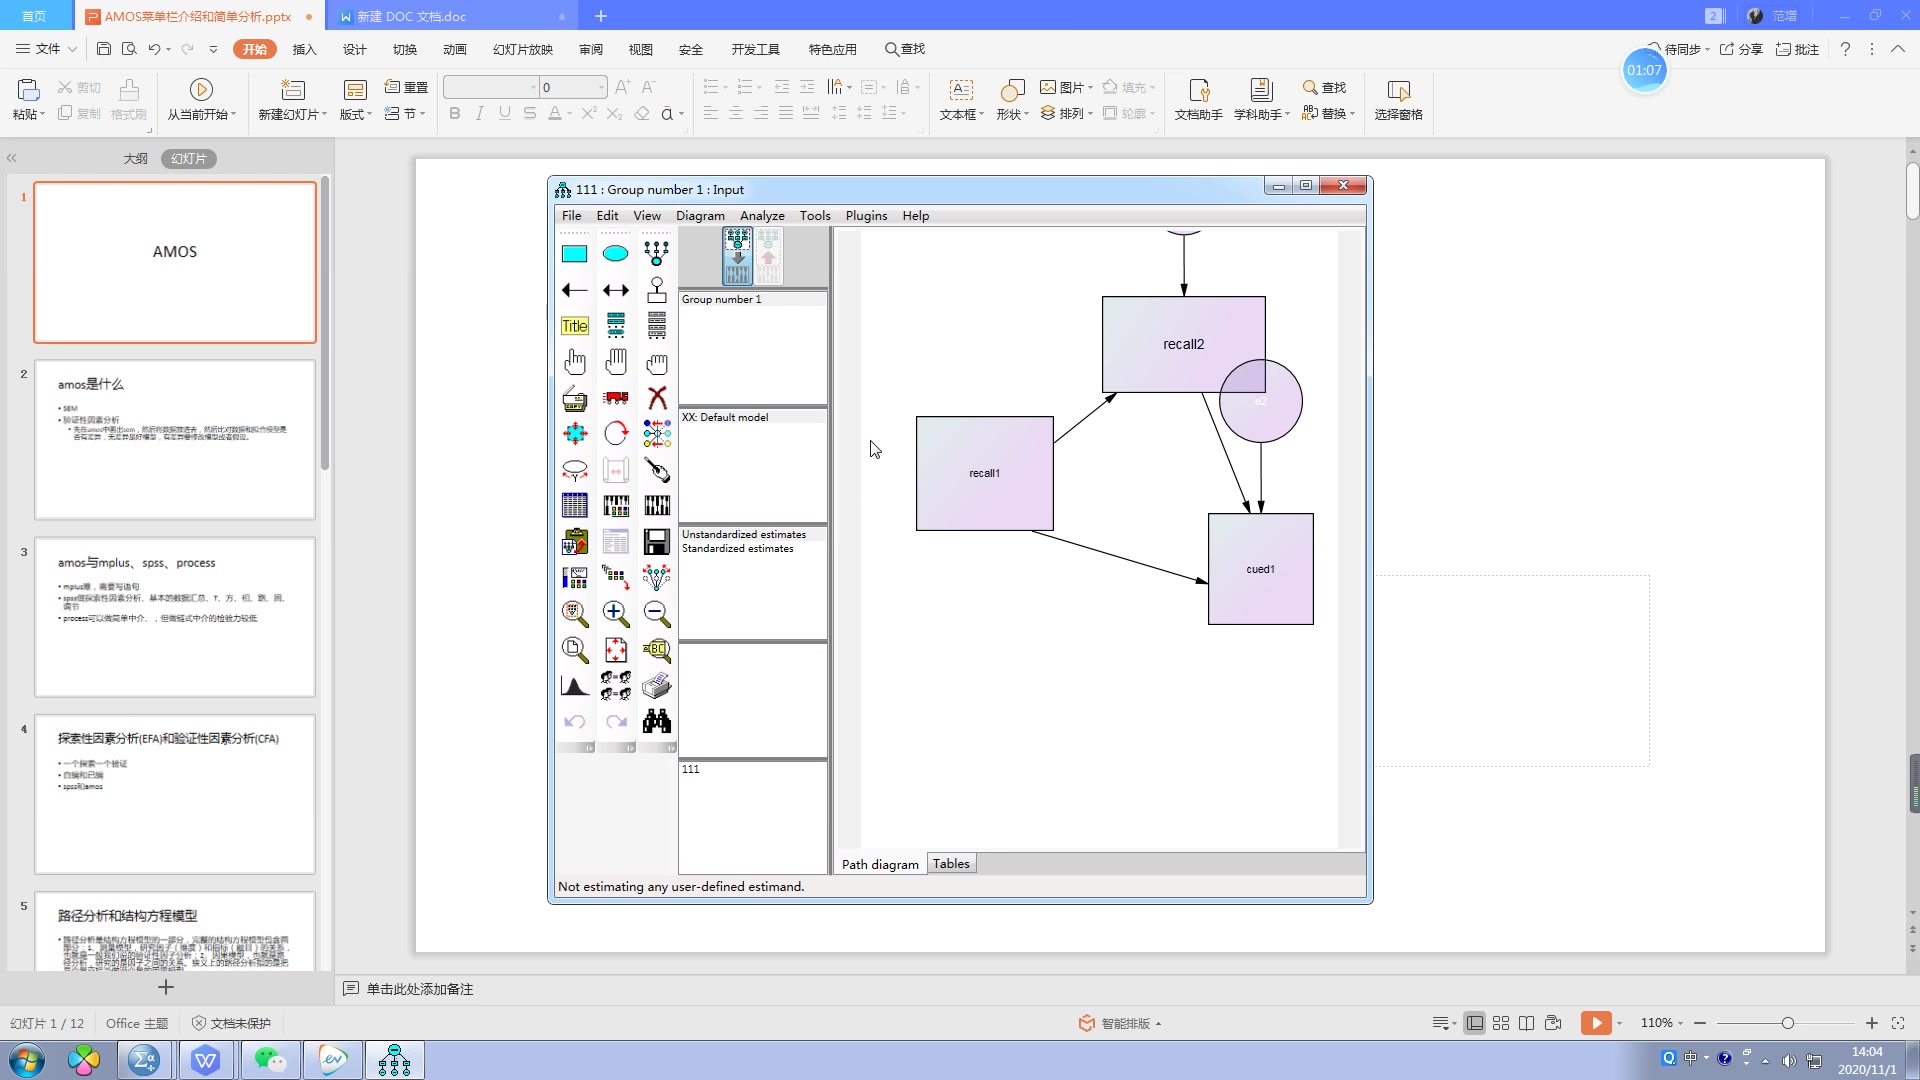Open print preview from quick access toolbar
Image resolution: width=1920 pixels, height=1080 pixels.
pyautogui.click(x=129, y=49)
